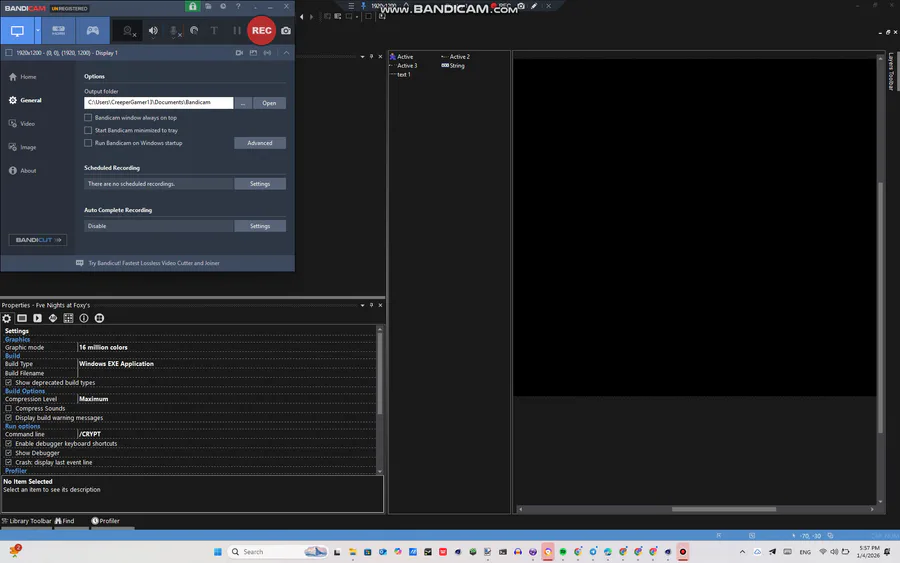Open Values tab icon in Properties panel
Screen dimensions: 900x563
click(x=53, y=319)
